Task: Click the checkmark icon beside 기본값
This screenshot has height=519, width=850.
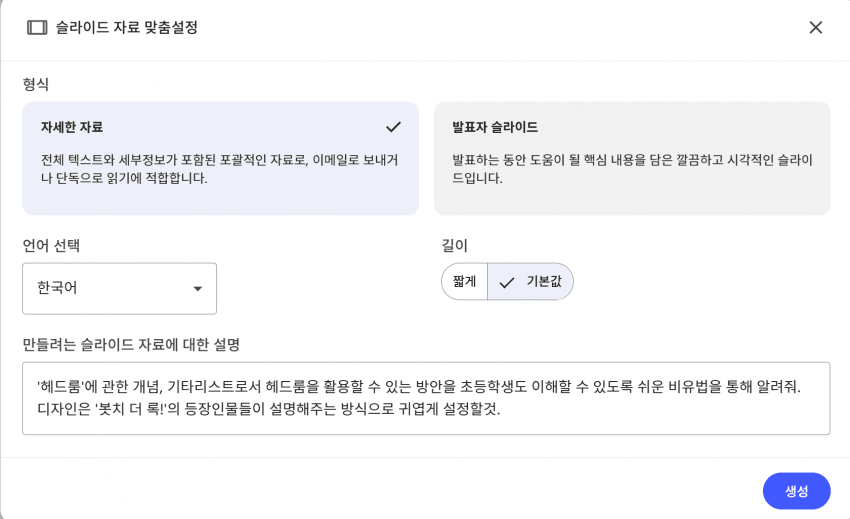Action: [x=507, y=282]
